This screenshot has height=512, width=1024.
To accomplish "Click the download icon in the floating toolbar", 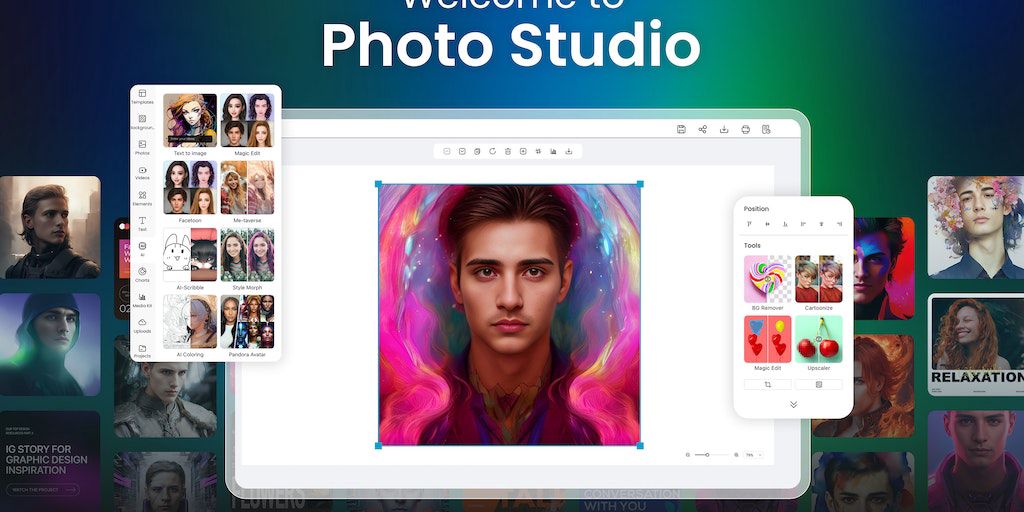I will click(569, 151).
